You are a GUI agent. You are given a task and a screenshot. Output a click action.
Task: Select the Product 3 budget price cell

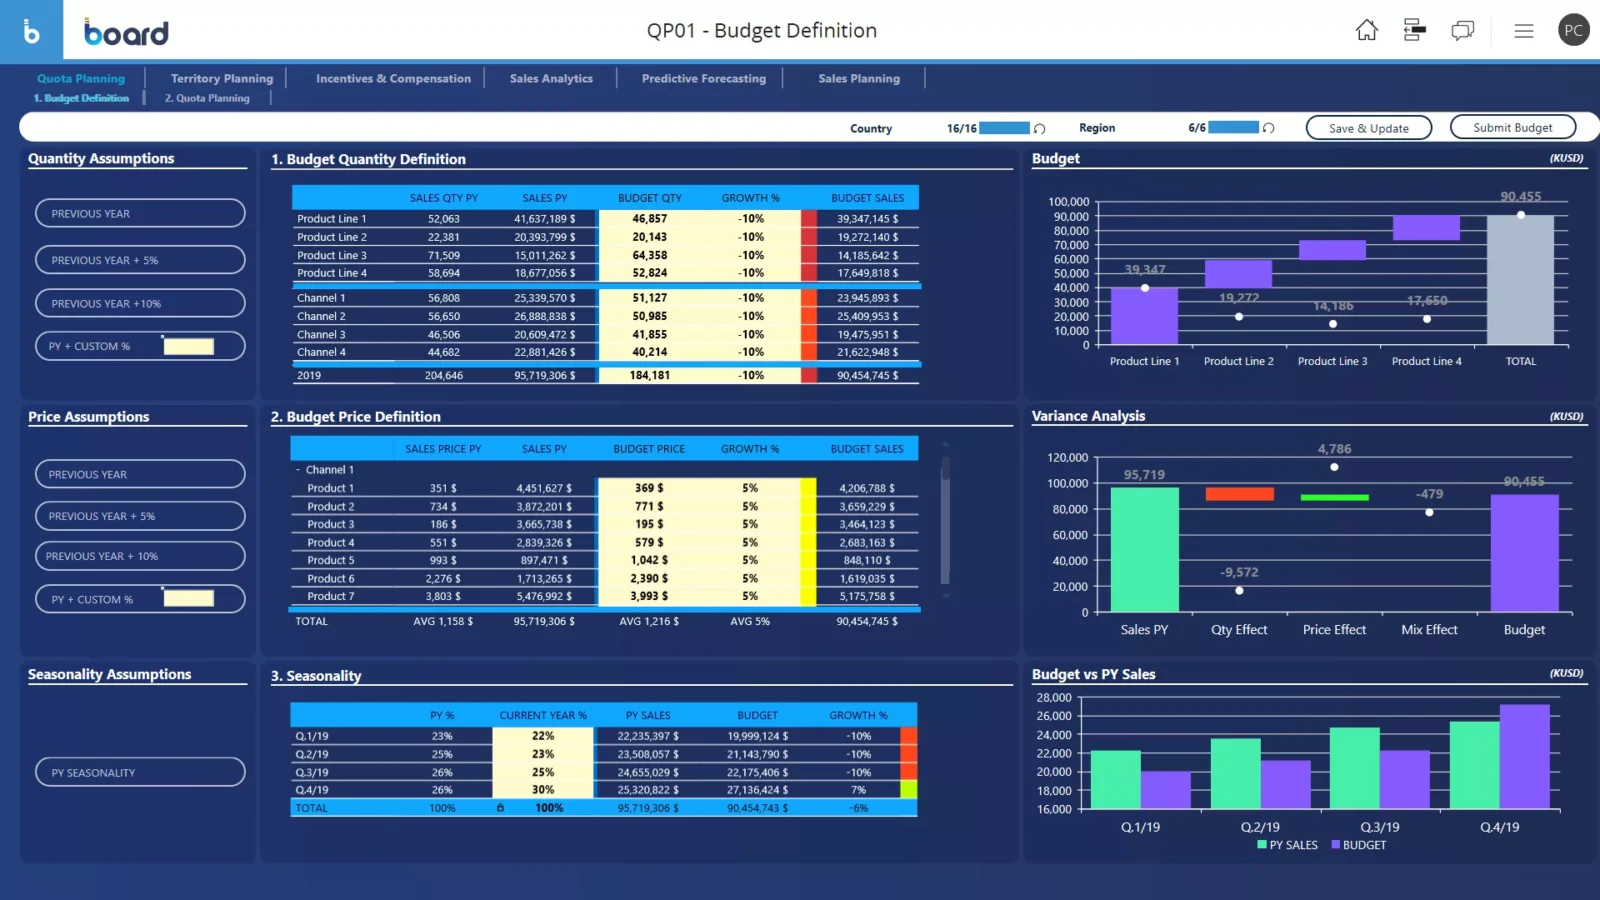[649, 524]
